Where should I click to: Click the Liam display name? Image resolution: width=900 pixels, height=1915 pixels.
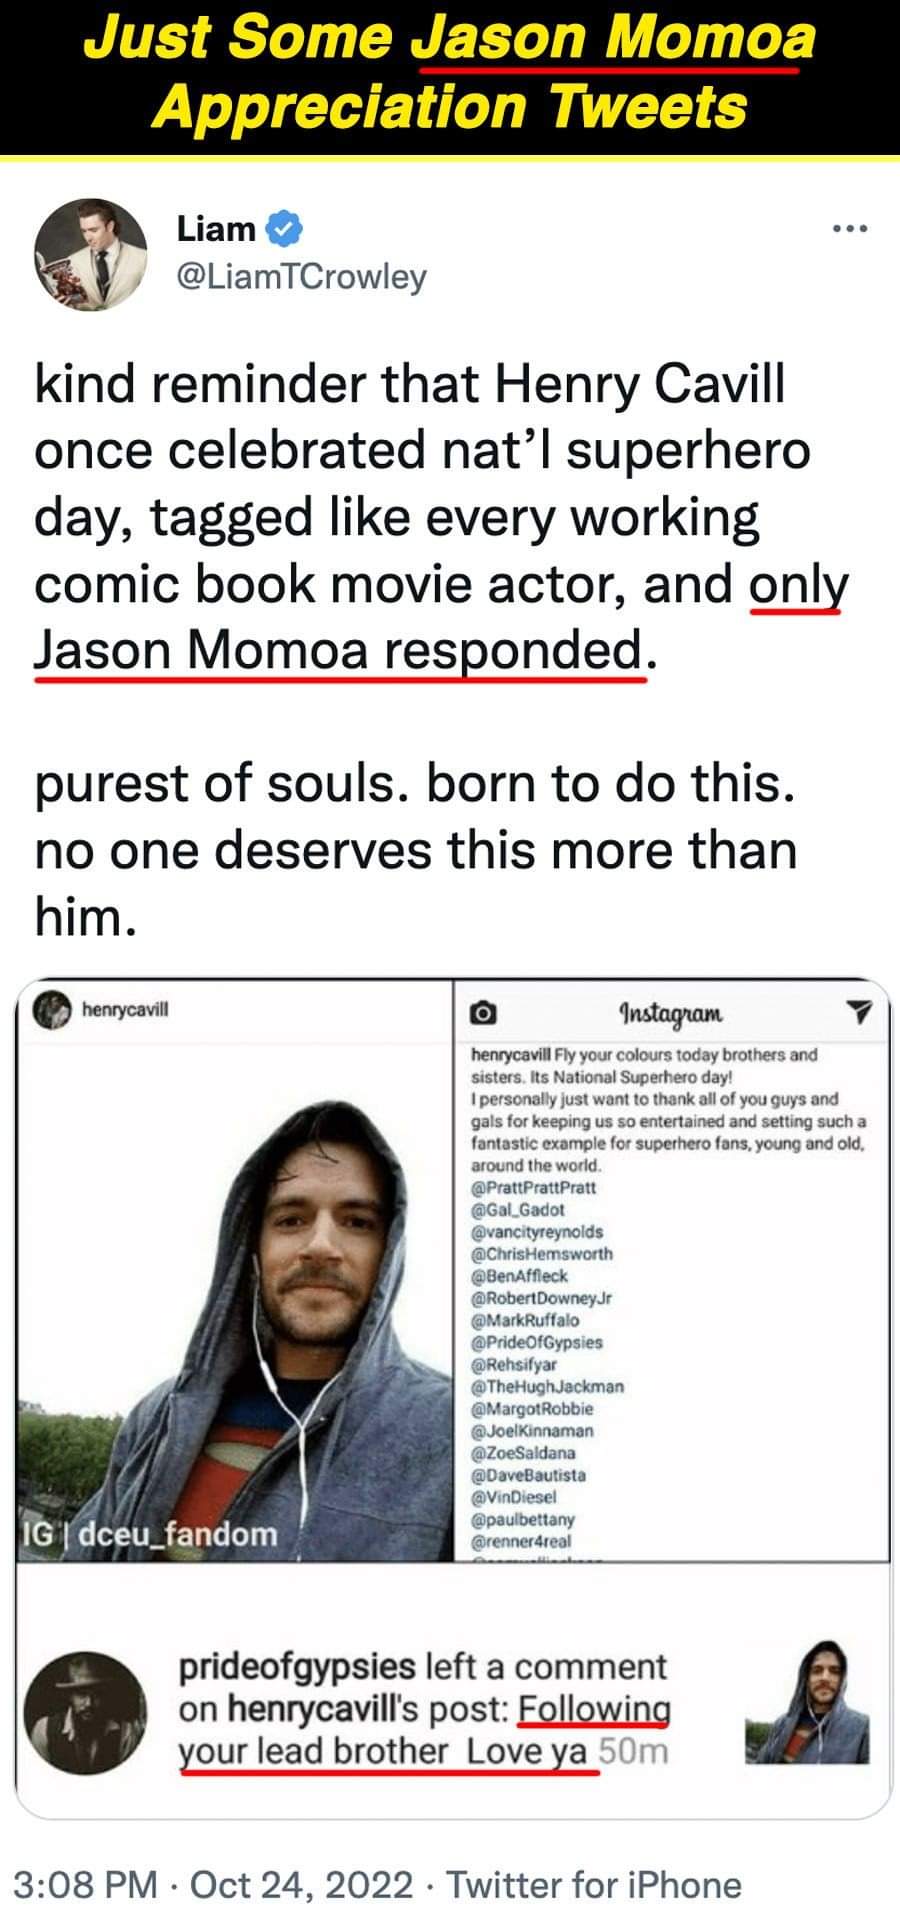216,229
